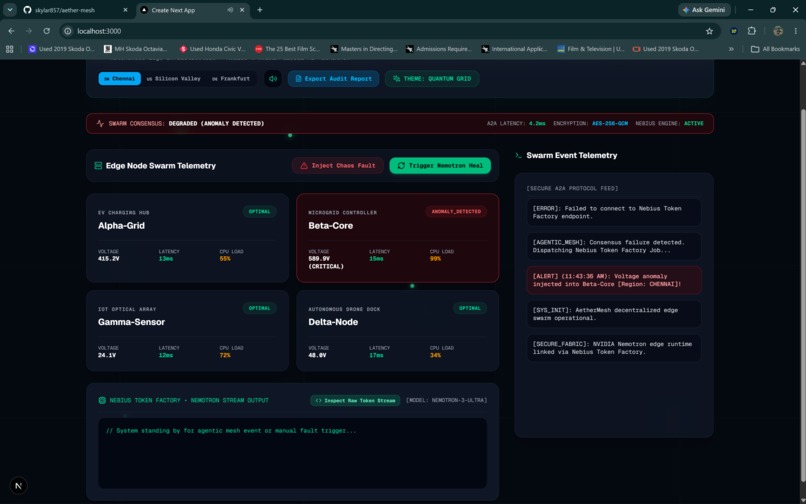The width and height of the screenshot is (806, 504).
Task: Open the tab search dropdown arrow
Action: [9, 10]
